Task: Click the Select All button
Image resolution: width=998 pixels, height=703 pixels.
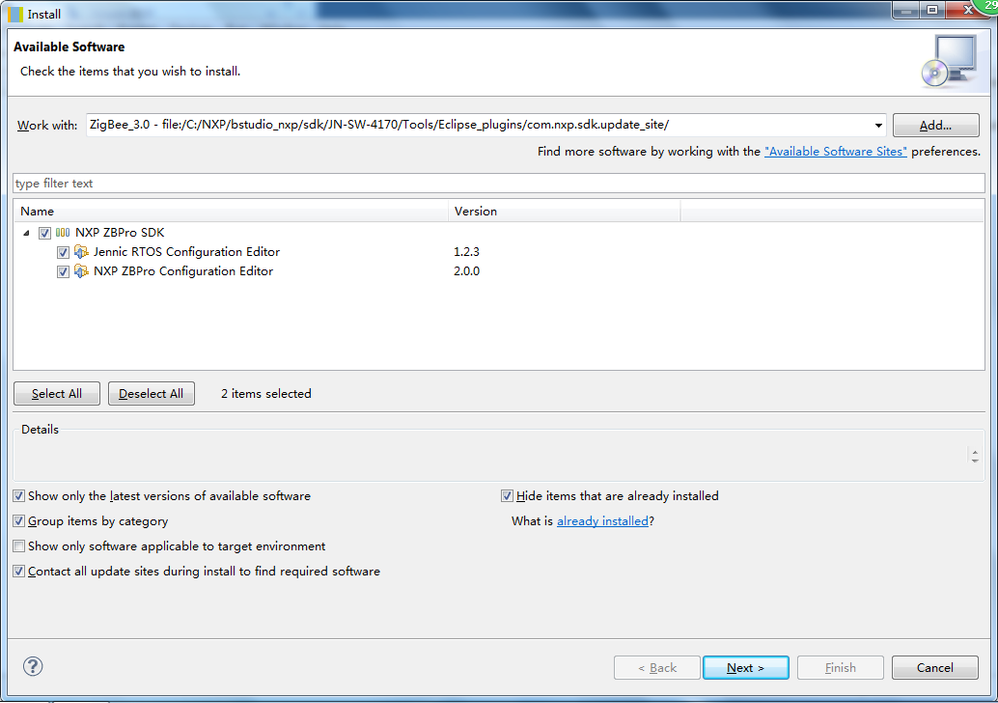Action: coord(57,394)
